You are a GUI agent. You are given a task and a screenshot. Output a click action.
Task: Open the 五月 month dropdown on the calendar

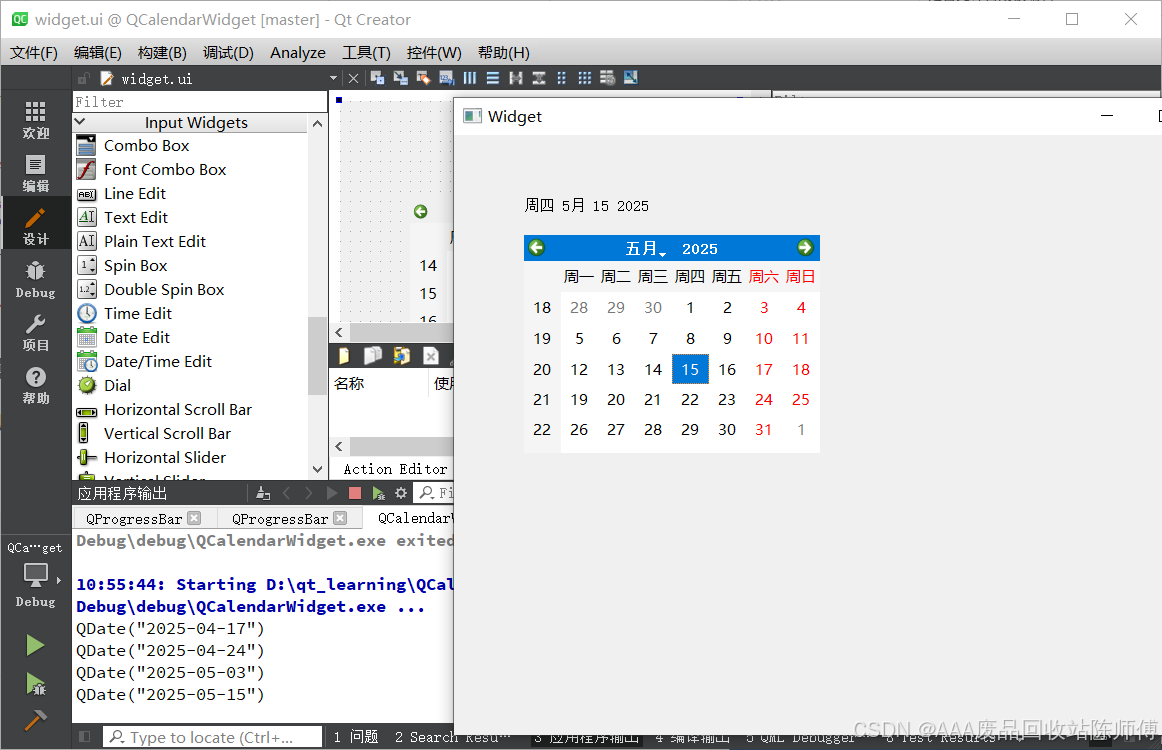(646, 248)
